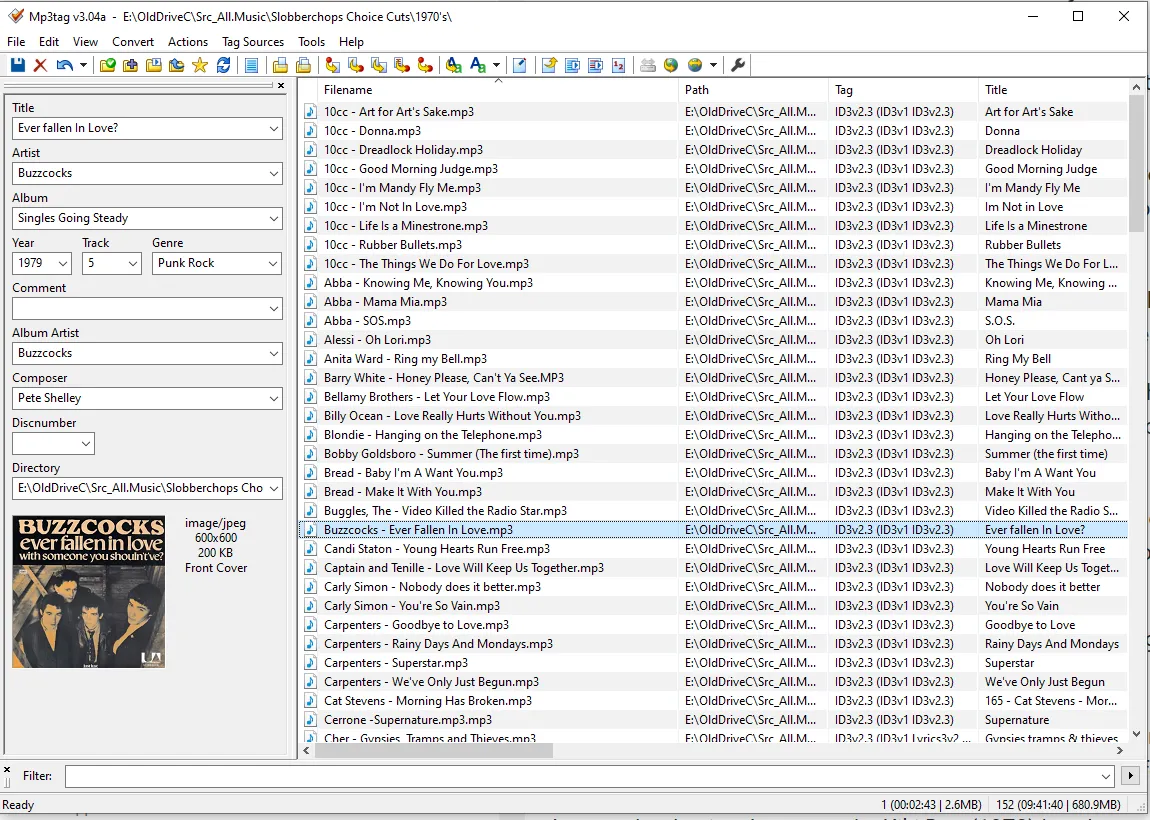Image resolution: width=1150 pixels, height=820 pixels.
Task: Click the Text file - Tag converter icon
Action: click(x=402, y=65)
